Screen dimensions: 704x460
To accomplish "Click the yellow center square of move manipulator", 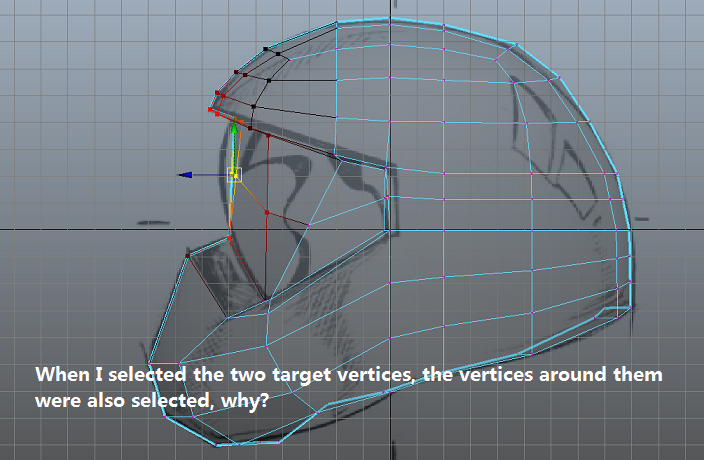I will point(234,175).
